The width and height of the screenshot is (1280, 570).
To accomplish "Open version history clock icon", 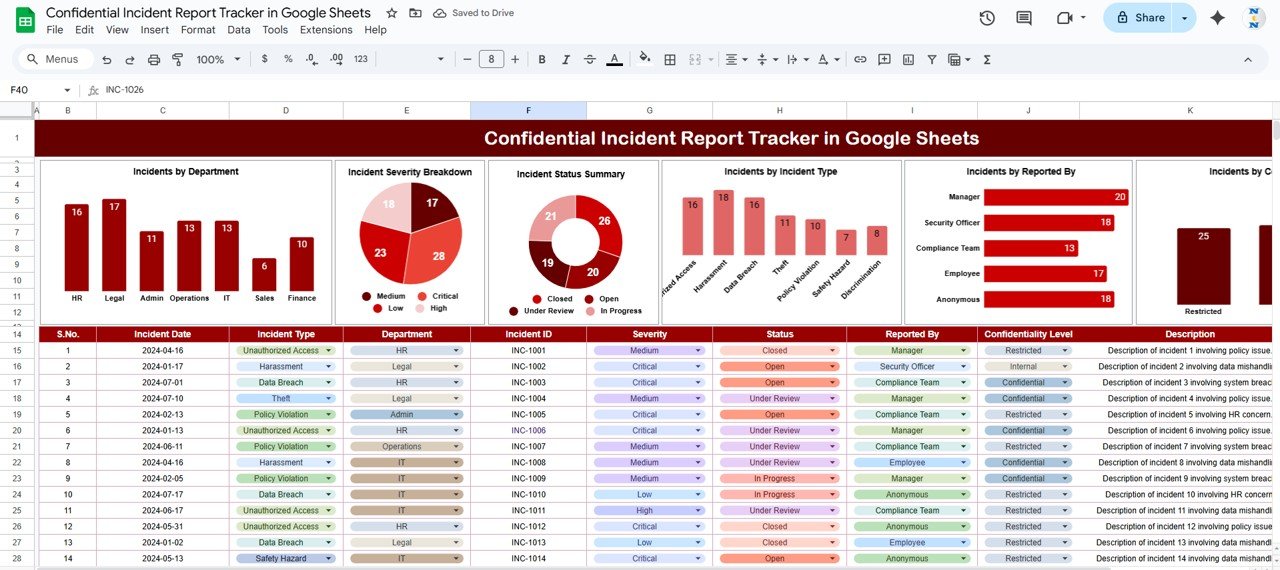I will pyautogui.click(x=987, y=18).
